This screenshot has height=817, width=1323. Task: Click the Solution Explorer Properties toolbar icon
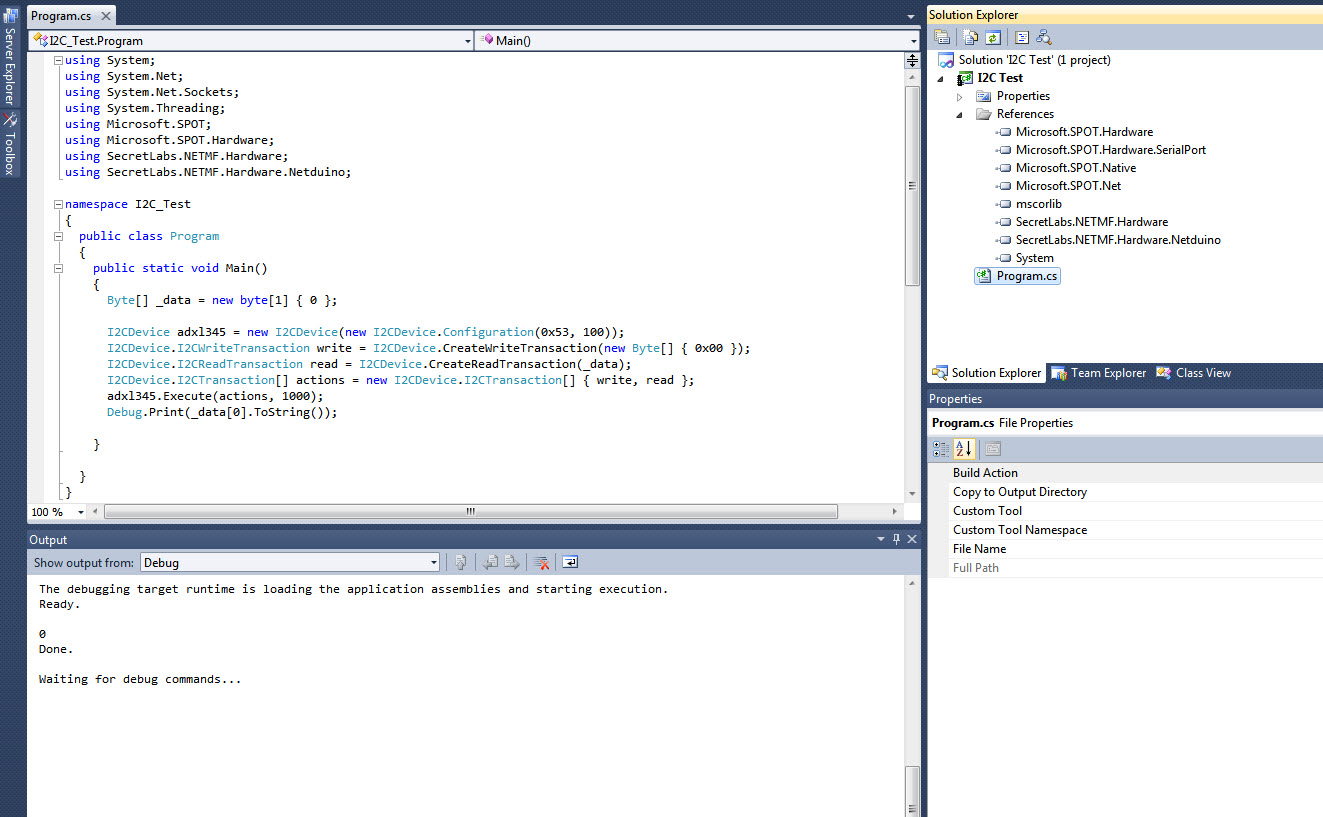tap(942, 37)
